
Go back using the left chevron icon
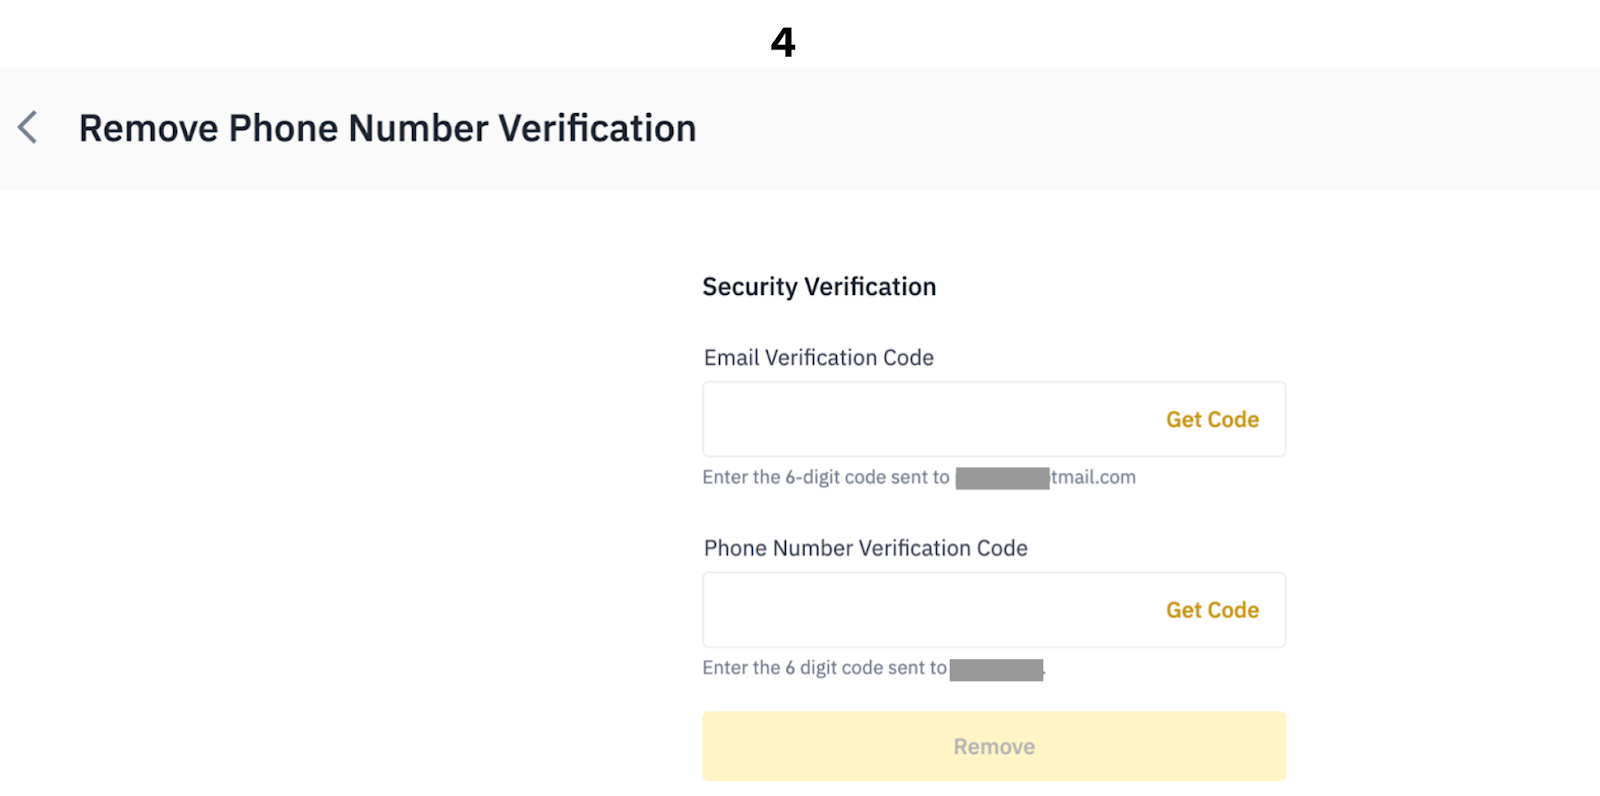coord(28,128)
